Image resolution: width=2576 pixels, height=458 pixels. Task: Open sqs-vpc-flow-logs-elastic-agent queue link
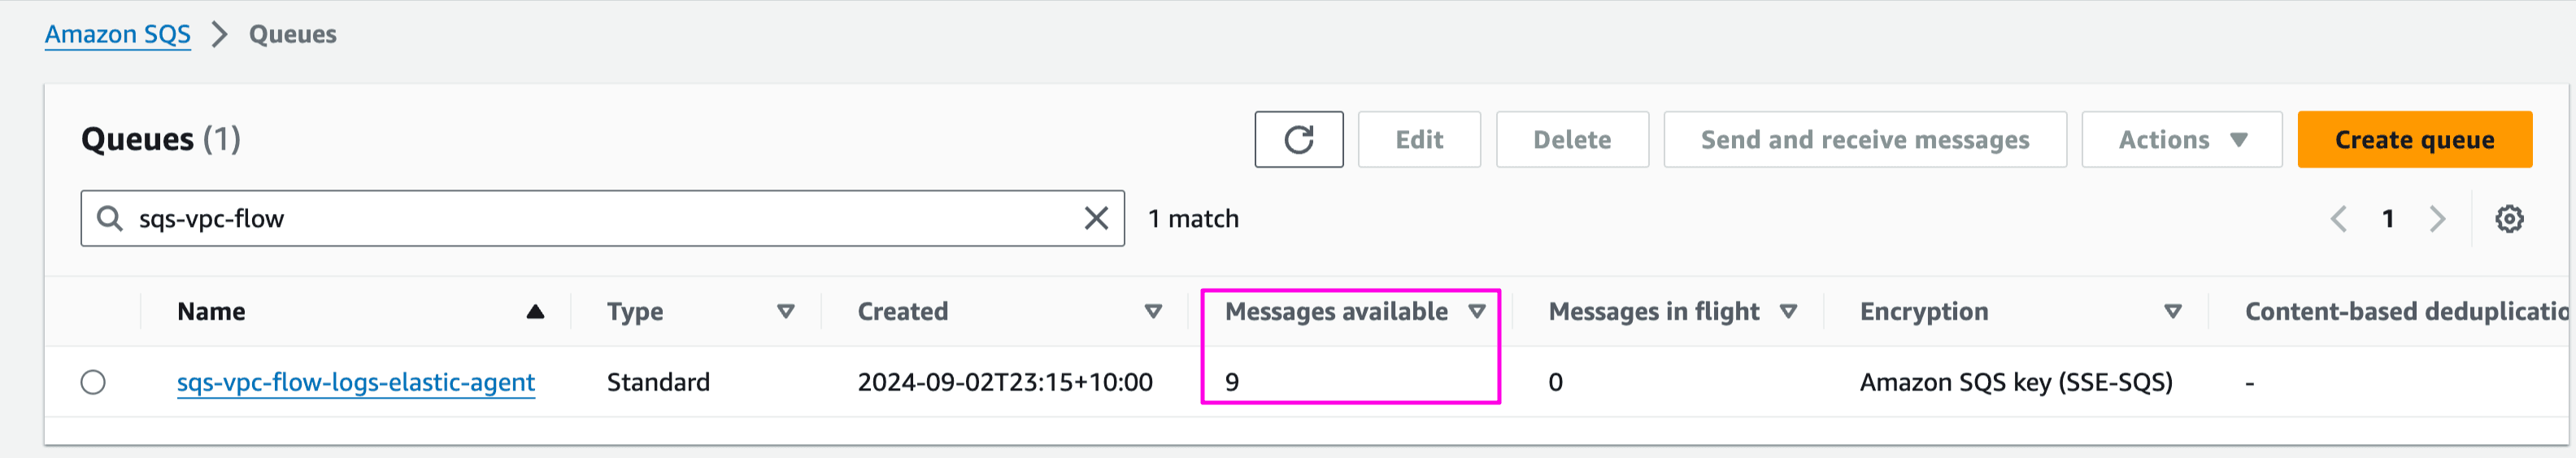[355, 382]
